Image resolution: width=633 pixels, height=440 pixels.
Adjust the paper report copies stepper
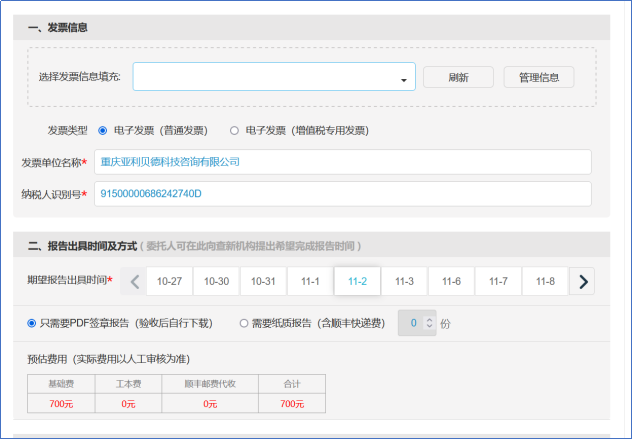click(430, 323)
